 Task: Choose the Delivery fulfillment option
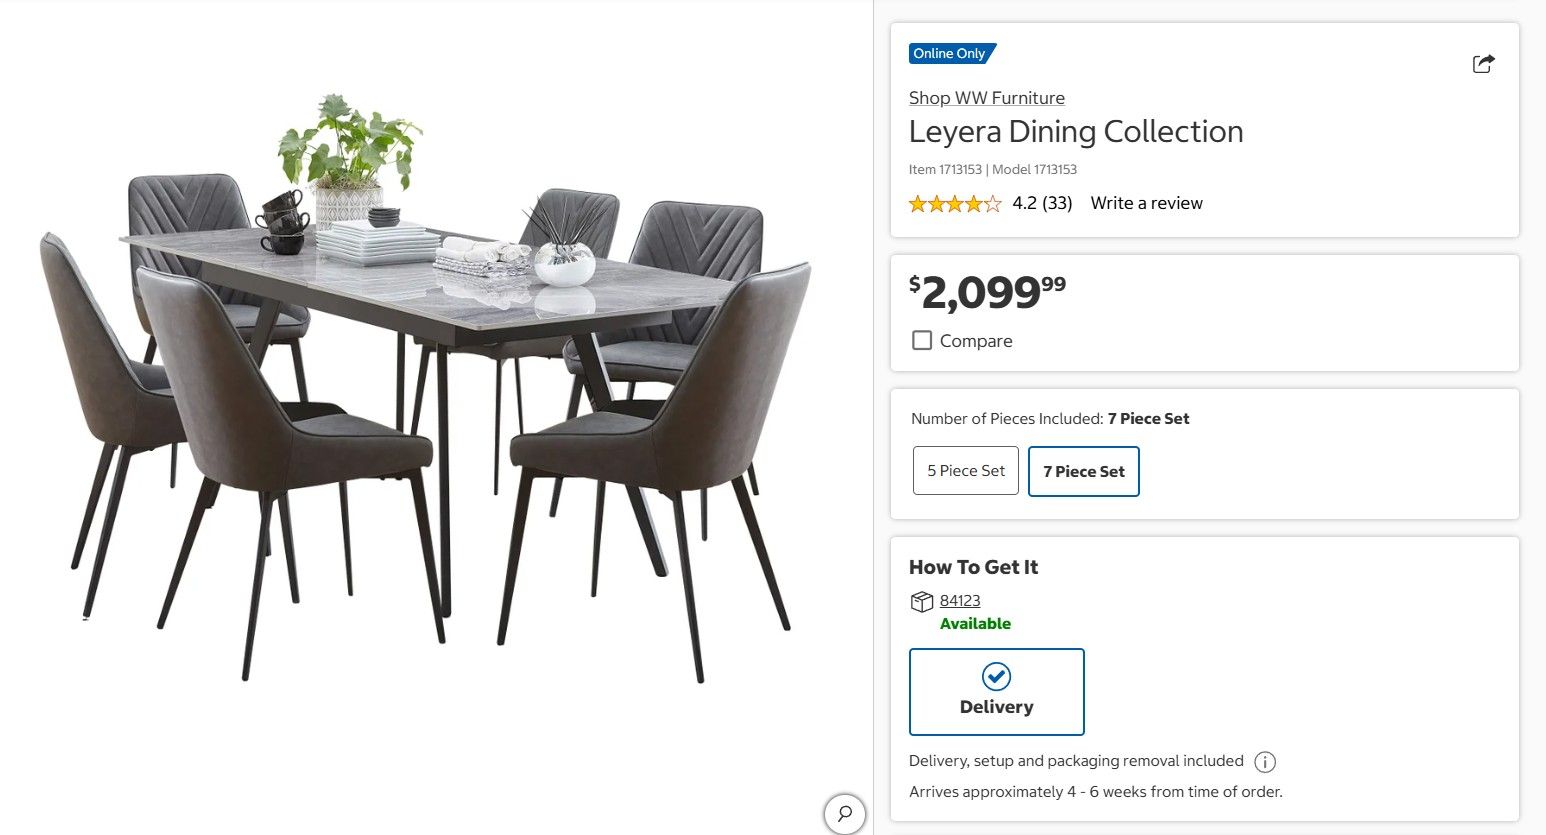(997, 692)
